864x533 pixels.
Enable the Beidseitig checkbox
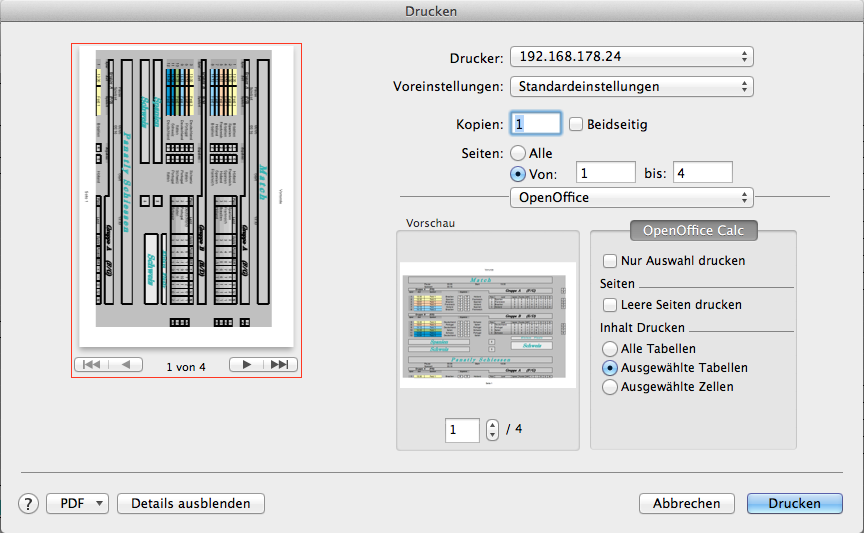tap(576, 124)
